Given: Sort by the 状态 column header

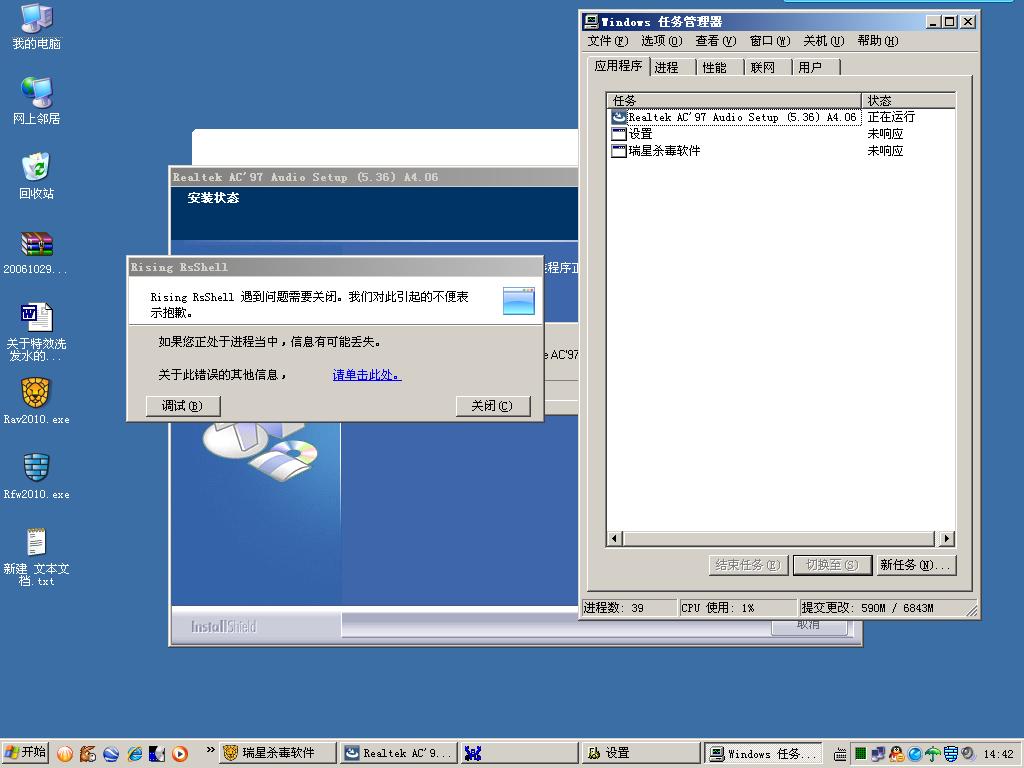Looking at the screenshot, I should coord(908,101).
